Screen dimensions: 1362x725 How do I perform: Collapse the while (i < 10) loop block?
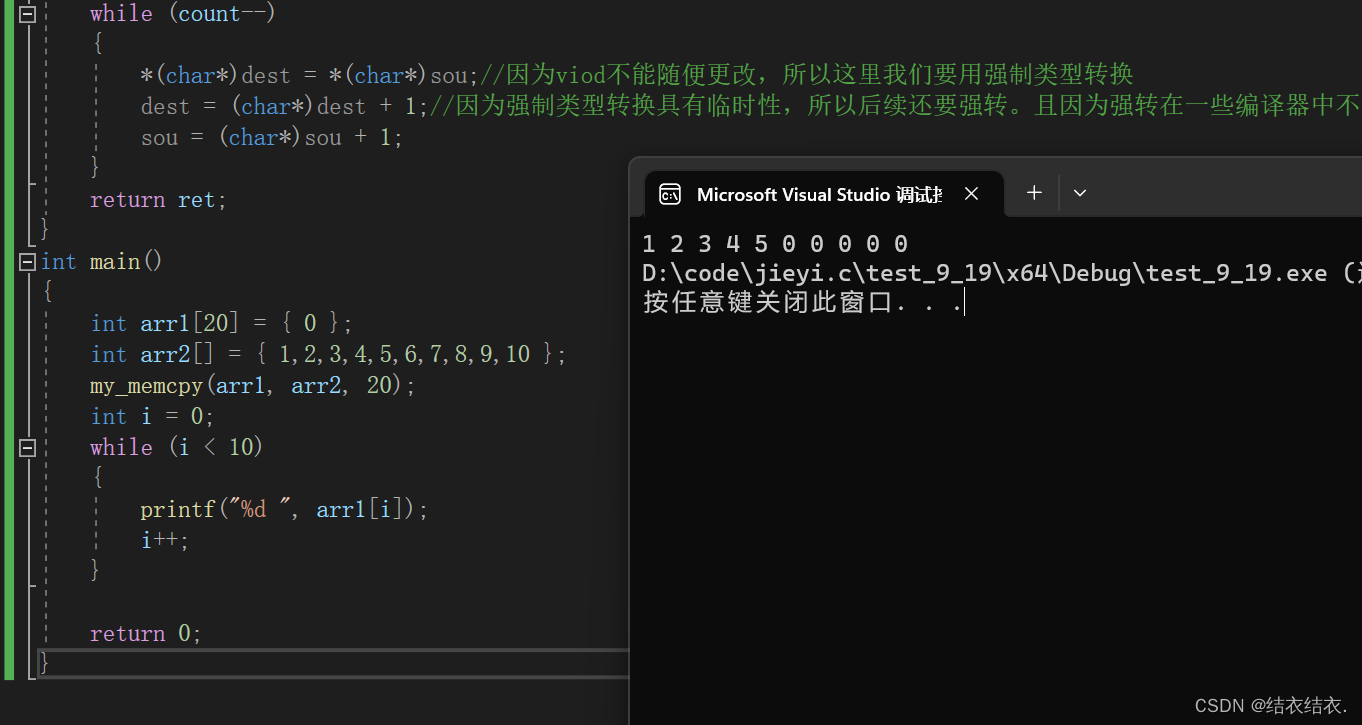pos(27,448)
